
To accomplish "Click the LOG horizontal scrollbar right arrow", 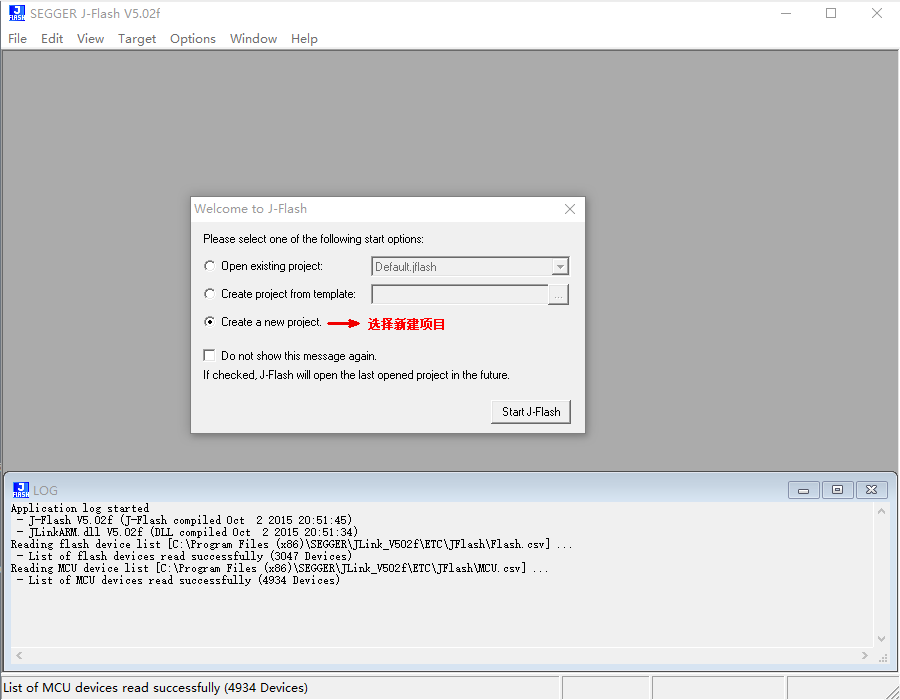I will 866,656.
